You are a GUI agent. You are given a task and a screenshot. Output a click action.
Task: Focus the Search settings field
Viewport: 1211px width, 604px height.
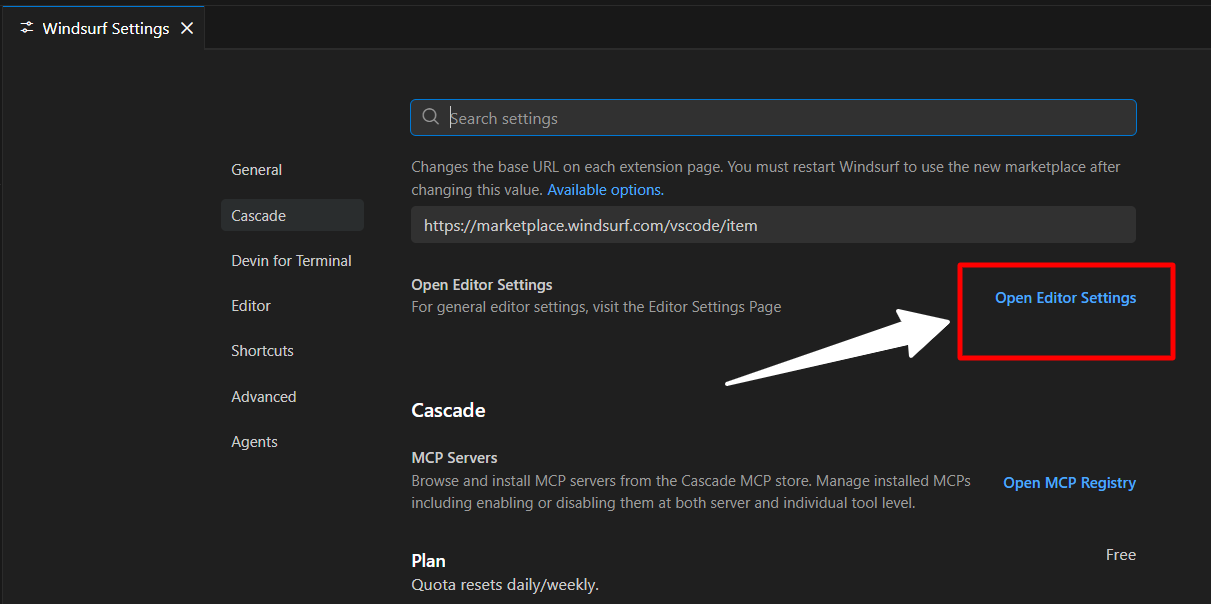point(773,117)
